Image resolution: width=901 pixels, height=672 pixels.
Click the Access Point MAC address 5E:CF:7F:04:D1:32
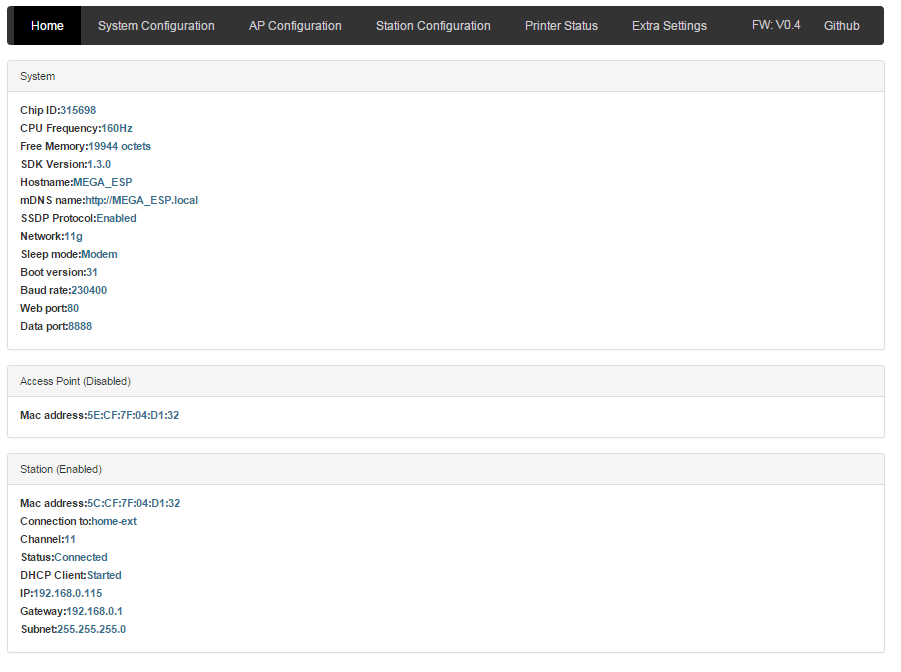point(133,415)
